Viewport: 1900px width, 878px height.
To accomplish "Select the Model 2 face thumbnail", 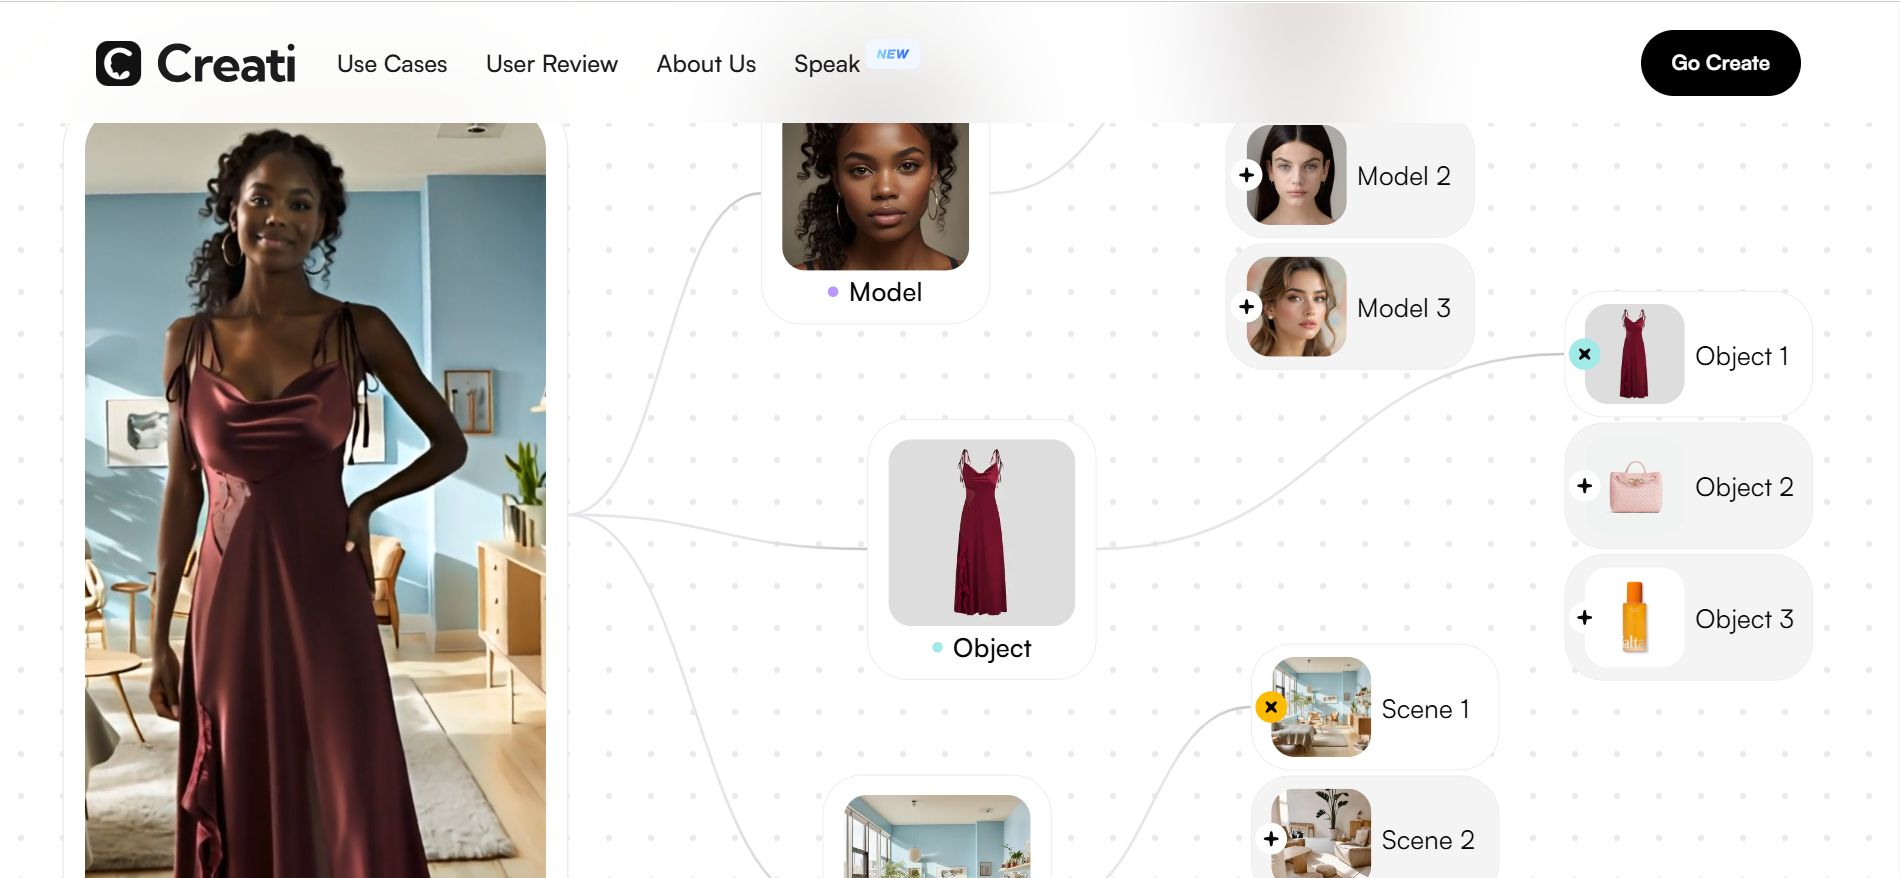I will 1296,175.
